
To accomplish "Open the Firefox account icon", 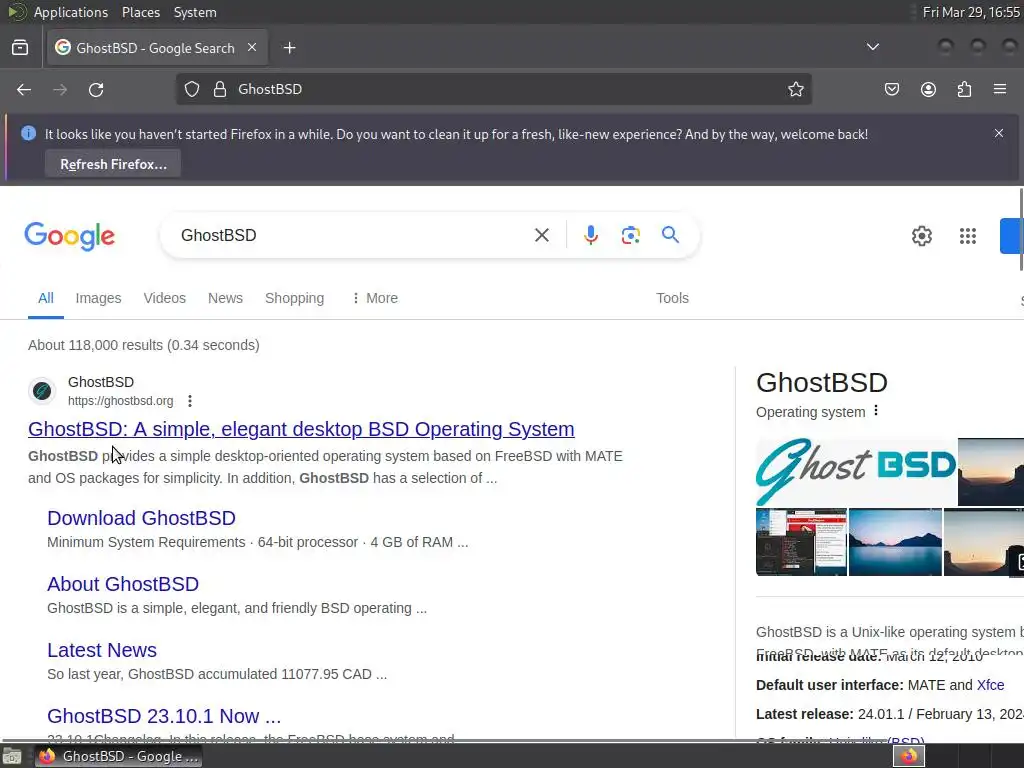I will 928,89.
